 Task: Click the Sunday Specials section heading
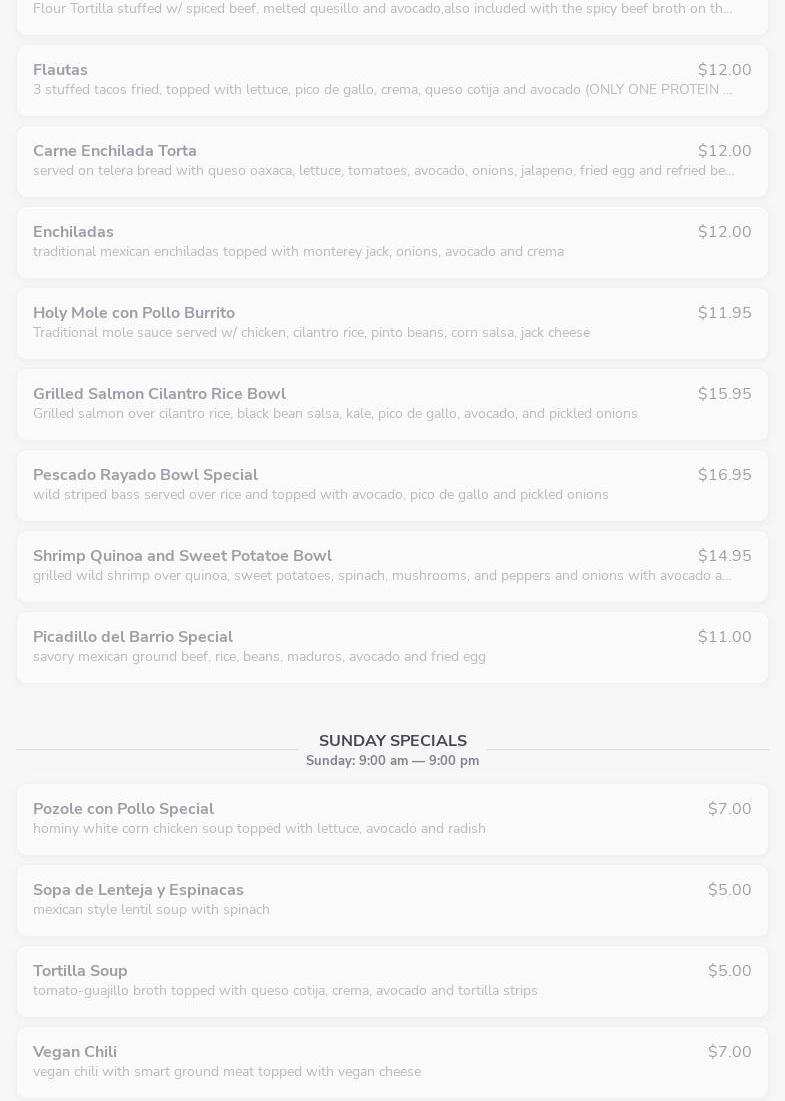tap(392, 741)
